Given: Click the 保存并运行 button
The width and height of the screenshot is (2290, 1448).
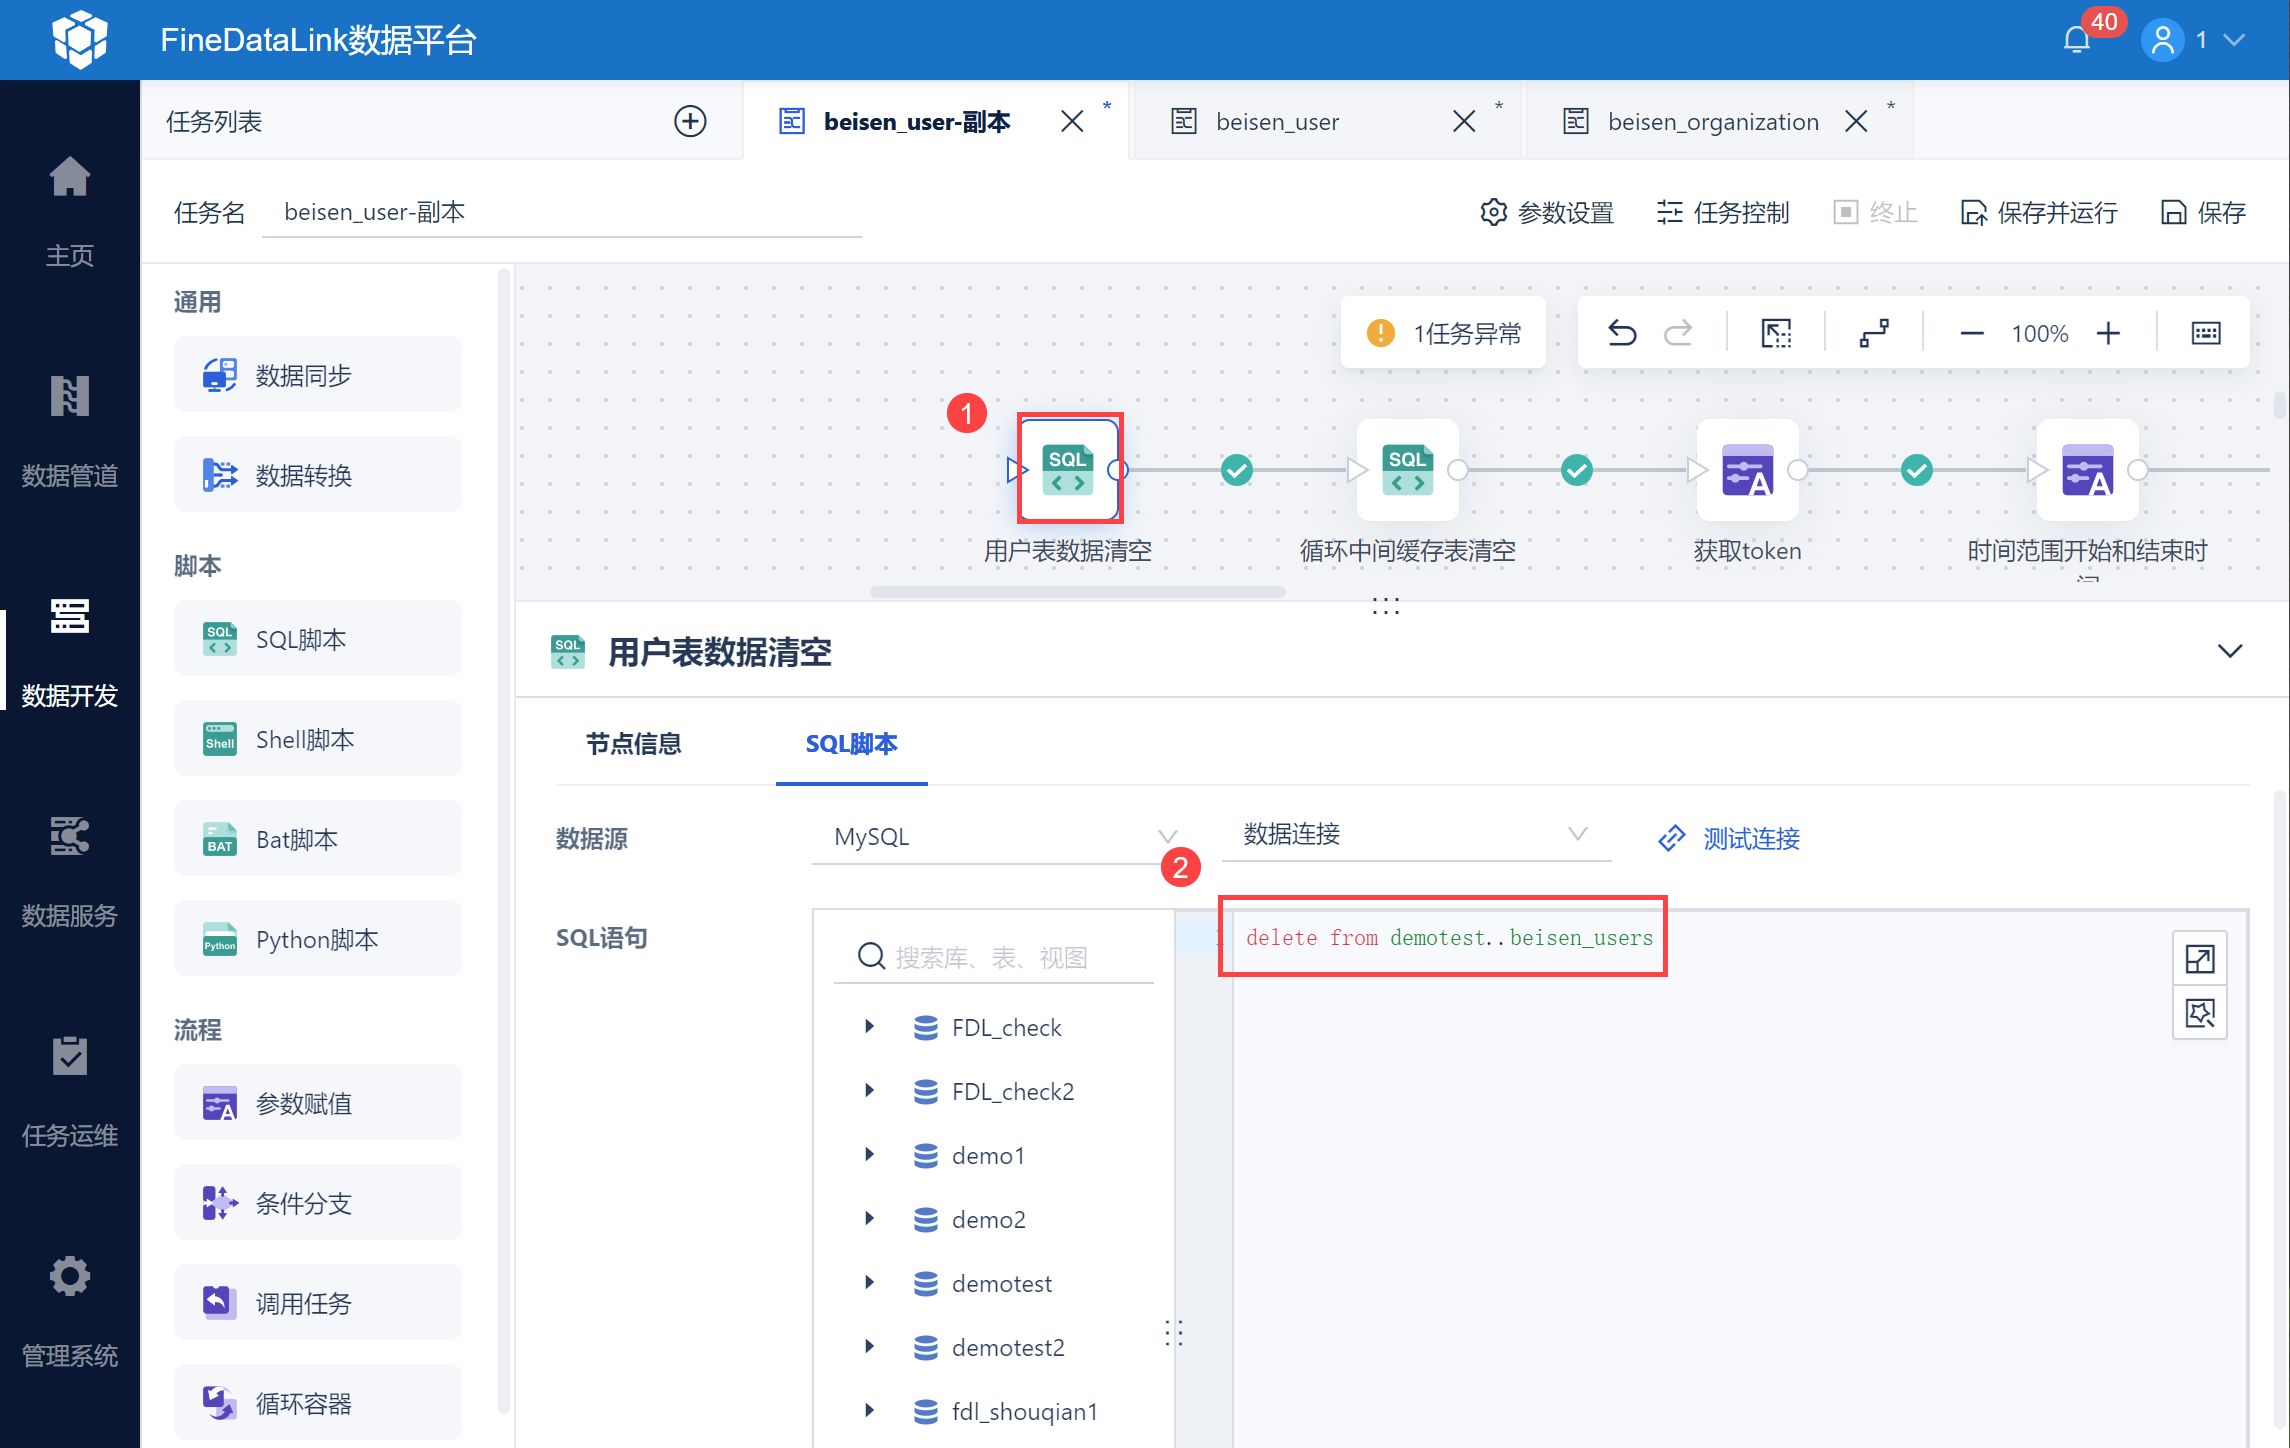Looking at the screenshot, I should (x=2039, y=212).
